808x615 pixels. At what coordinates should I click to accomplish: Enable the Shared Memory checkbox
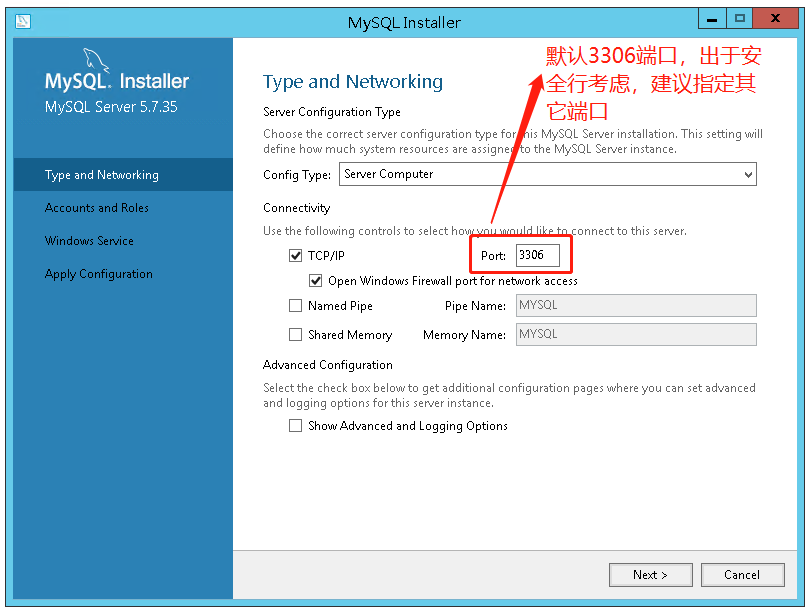click(x=295, y=335)
